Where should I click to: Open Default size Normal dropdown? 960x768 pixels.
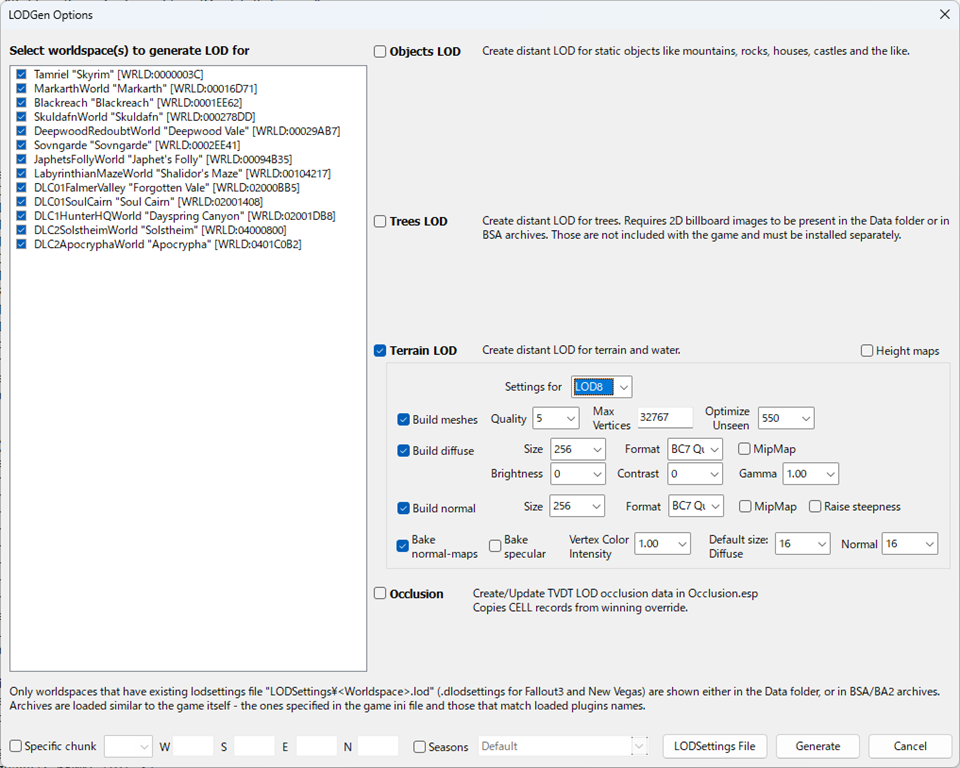coord(910,543)
